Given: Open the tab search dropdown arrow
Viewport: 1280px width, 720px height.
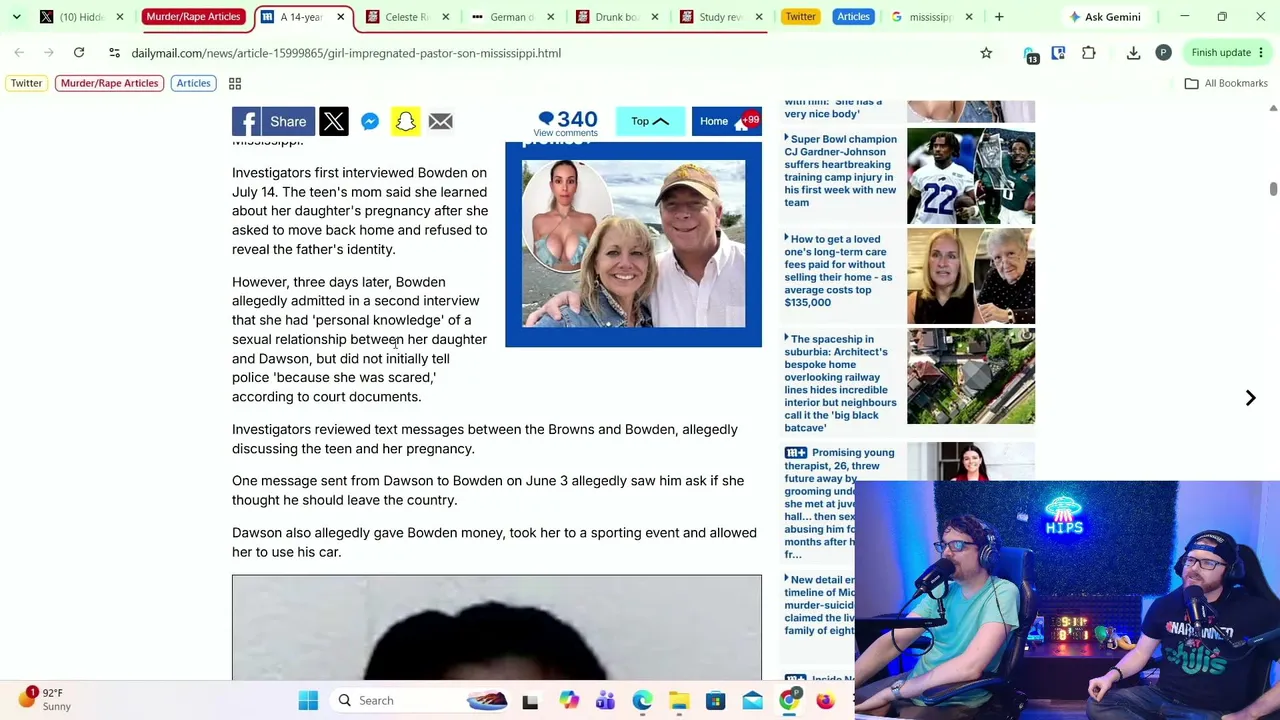Looking at the screenshot, I should (17, 17).
